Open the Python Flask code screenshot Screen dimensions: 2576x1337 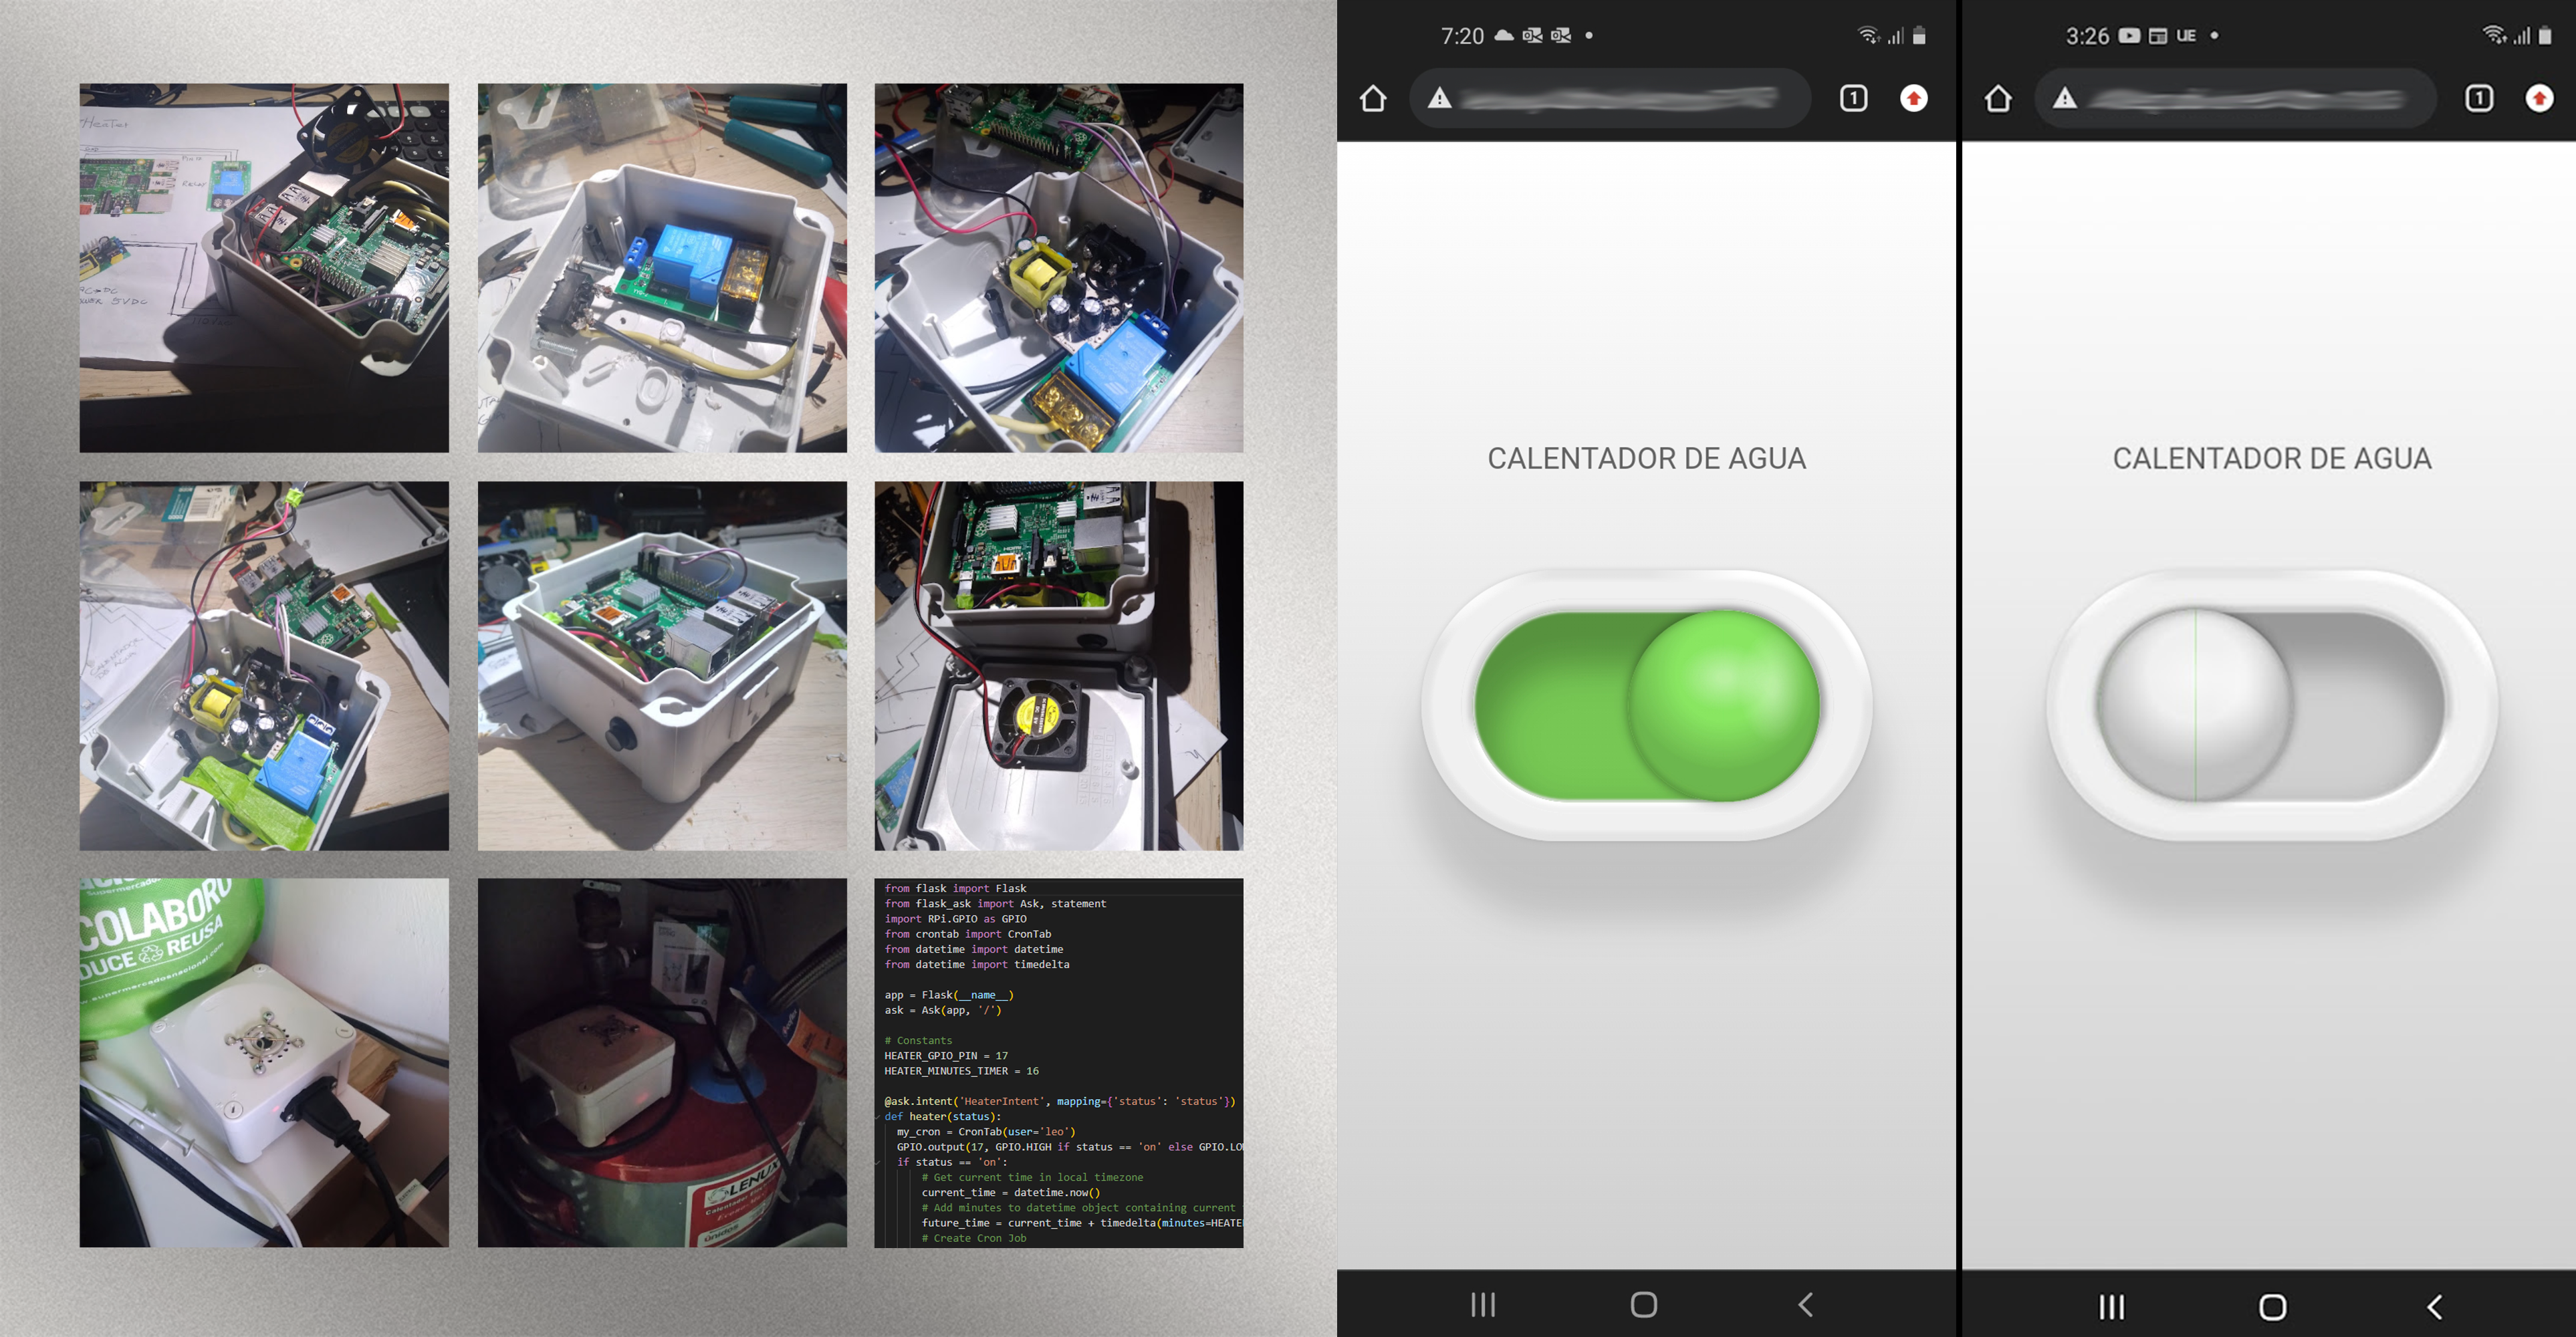[1059, 1063]
